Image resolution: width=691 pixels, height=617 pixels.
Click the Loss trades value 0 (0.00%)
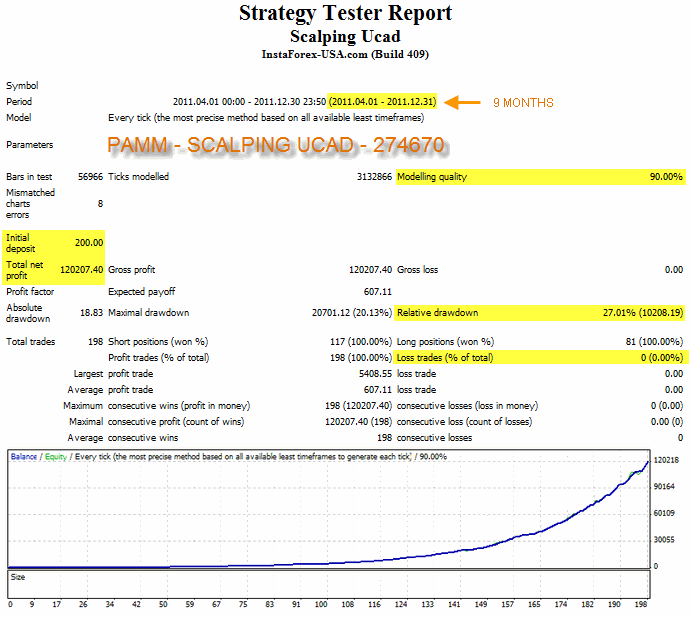662,358
